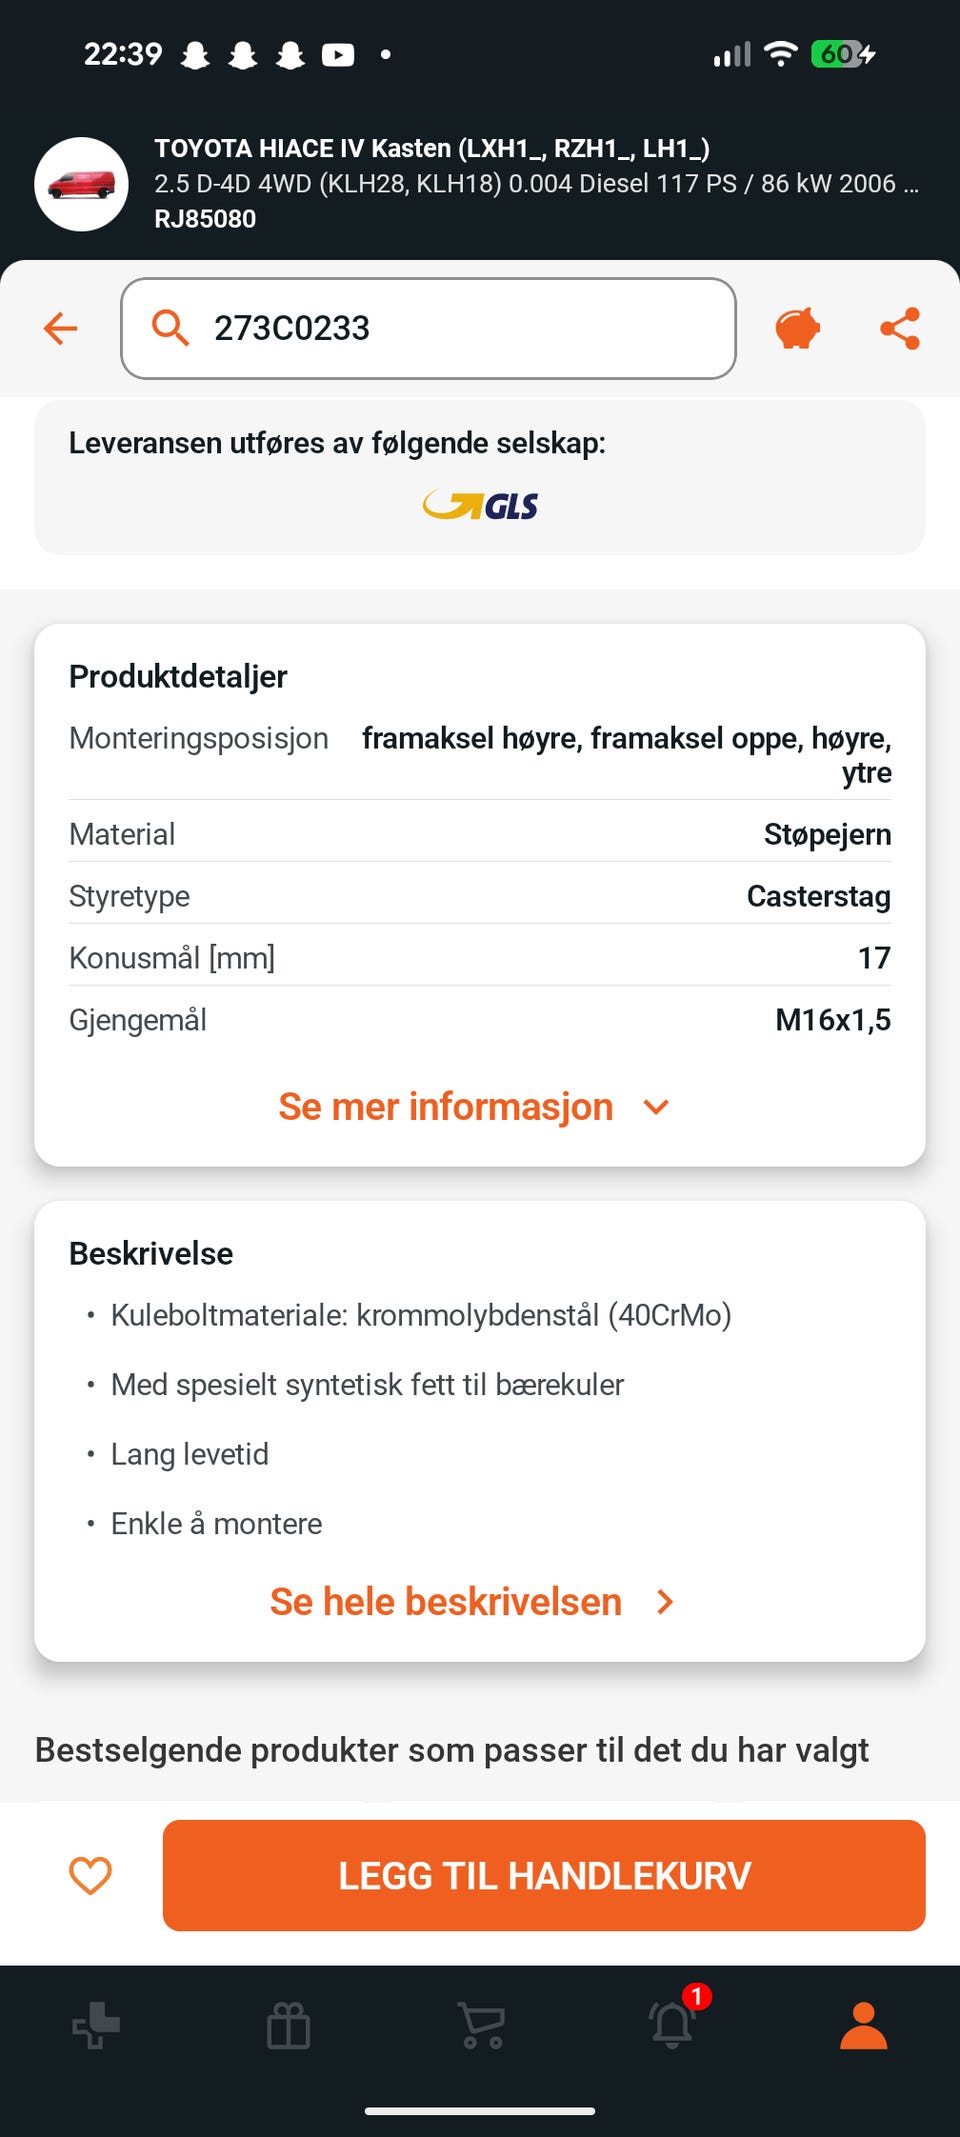This screenshot has height=2137, width=960.
Task: Open the piggy bank savings icon
Action: [798, 328]
